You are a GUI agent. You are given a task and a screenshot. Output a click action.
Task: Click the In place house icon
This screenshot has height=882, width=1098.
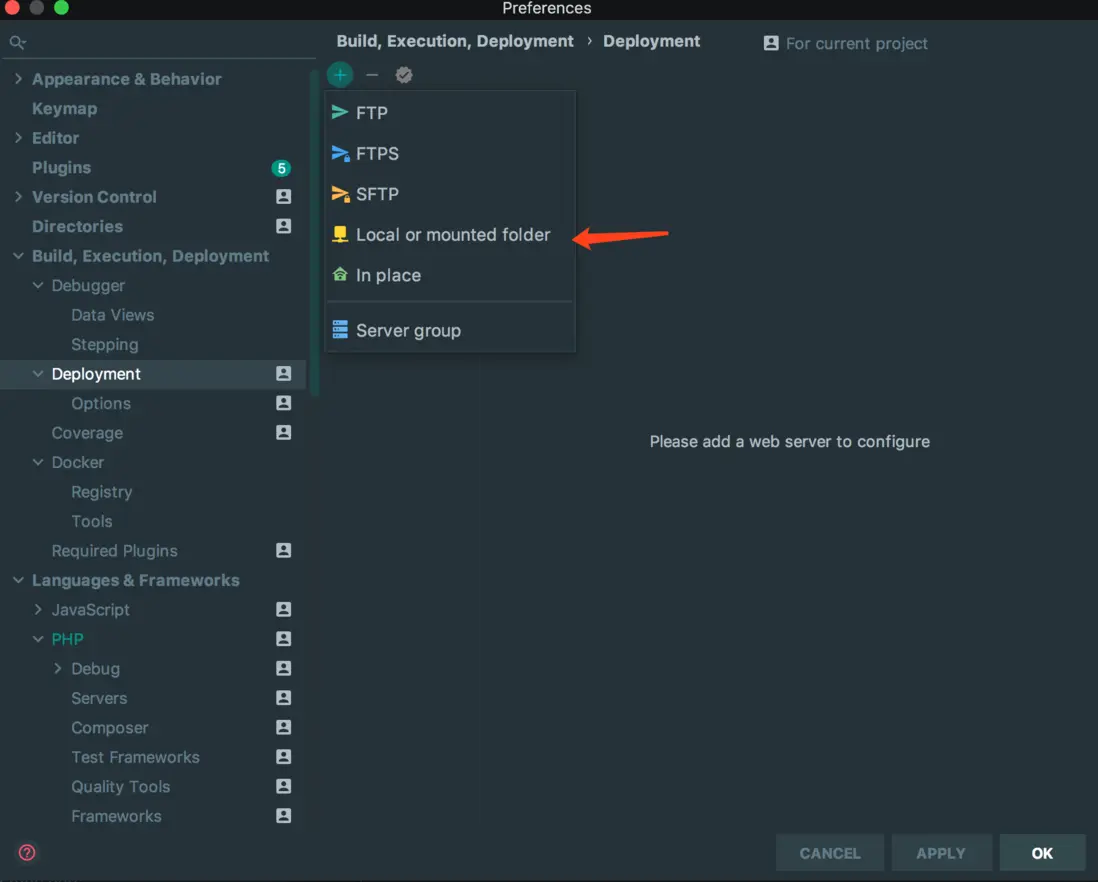(340, 275)
